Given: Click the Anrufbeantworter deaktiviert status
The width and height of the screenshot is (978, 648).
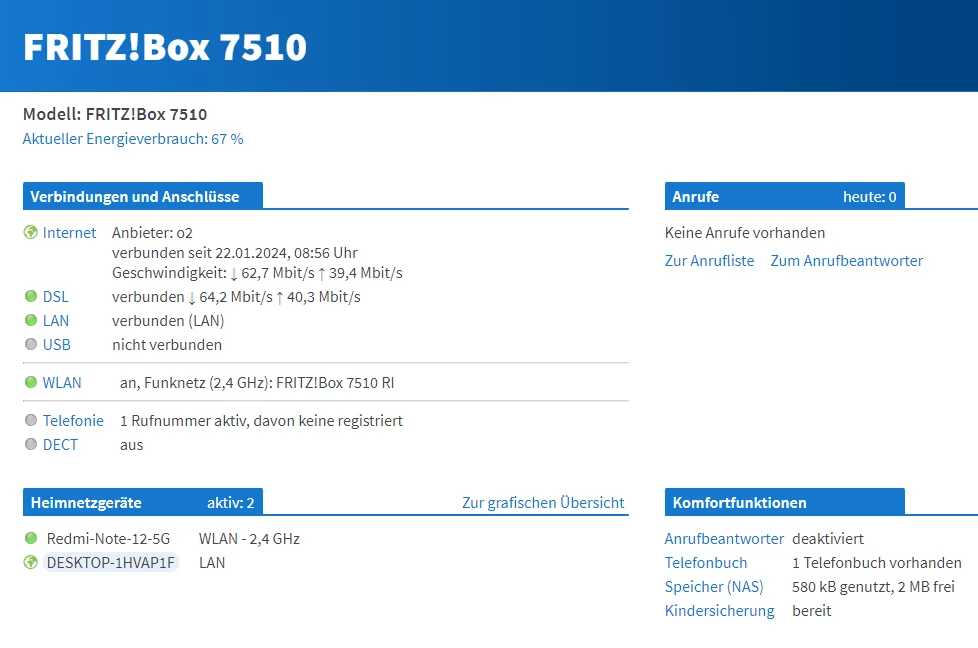Looking at the screenshot, I should point(828,539).
